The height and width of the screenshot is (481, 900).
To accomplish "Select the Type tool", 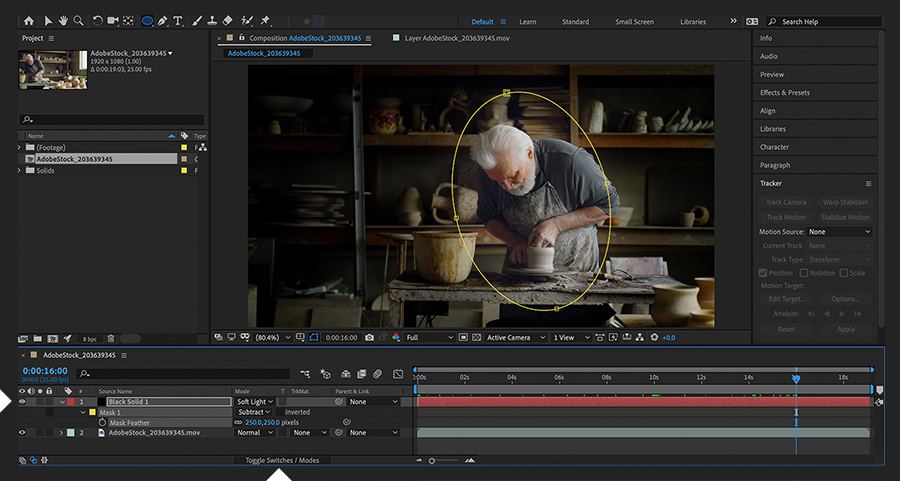I will [178, 20].
